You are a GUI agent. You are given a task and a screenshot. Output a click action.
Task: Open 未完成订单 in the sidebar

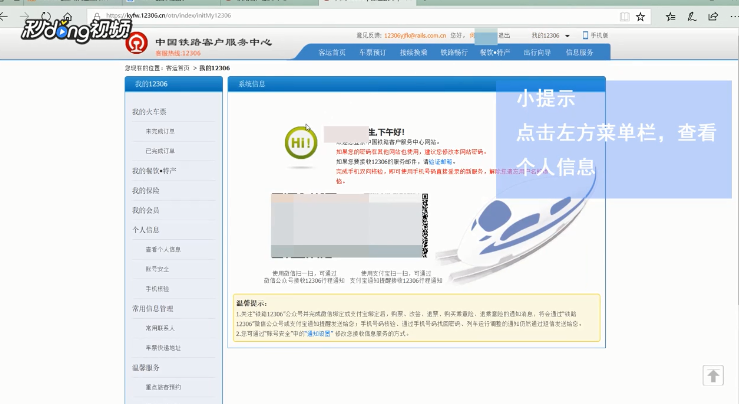point(160,132)
